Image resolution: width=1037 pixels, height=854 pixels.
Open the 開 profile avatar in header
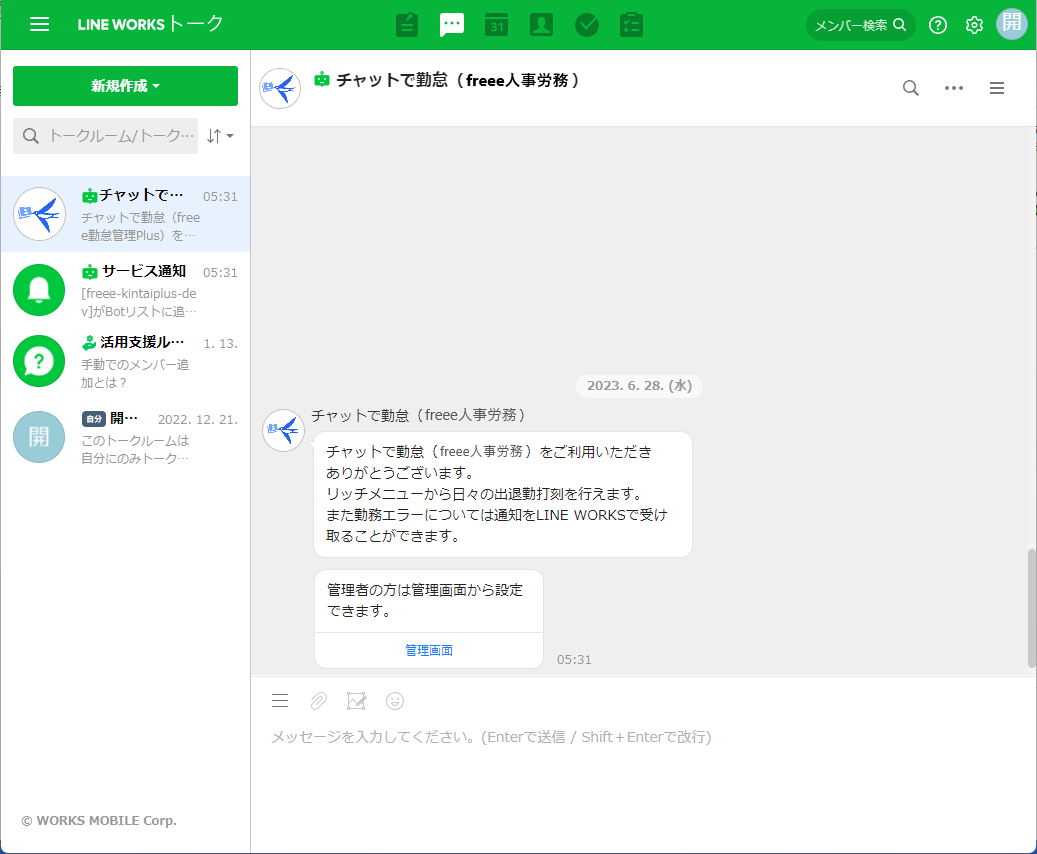1012,24
